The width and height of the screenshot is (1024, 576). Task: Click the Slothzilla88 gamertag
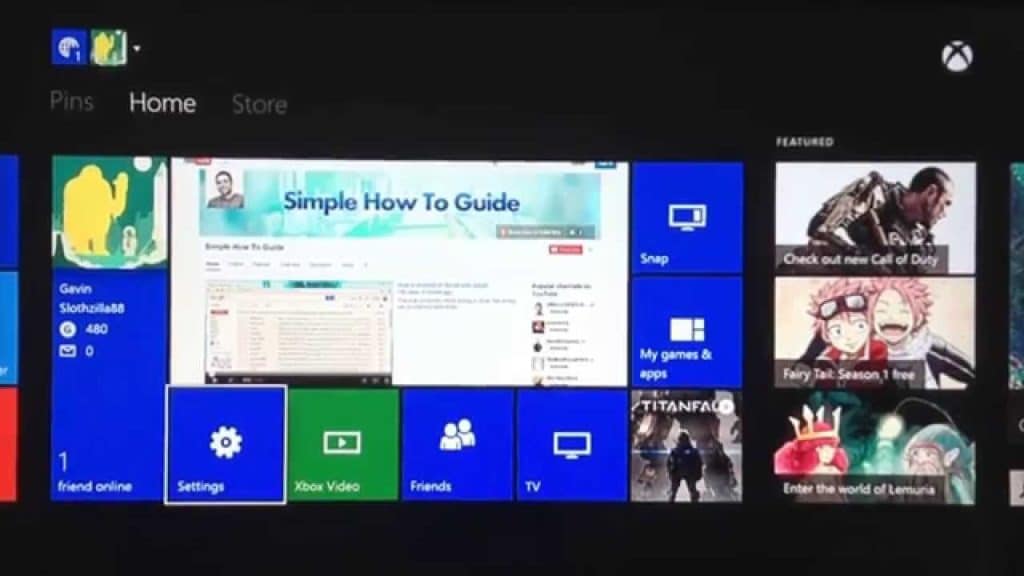91,308
